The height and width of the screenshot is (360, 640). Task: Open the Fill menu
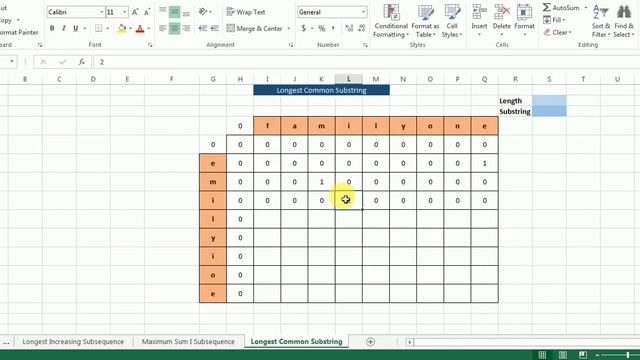[555, 20]
